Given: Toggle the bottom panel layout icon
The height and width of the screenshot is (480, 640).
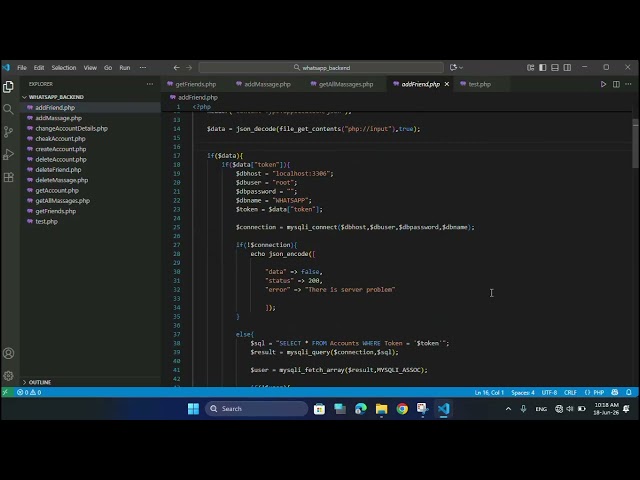Looking at the screenshot, I should [x=555, y=68].
